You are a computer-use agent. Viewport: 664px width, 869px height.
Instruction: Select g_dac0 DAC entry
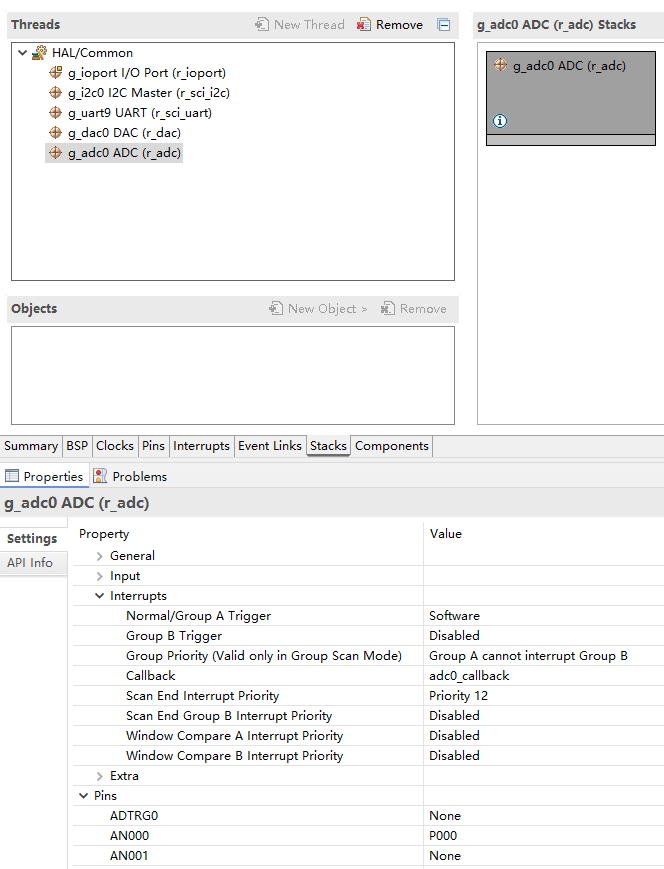coord(124,132)
